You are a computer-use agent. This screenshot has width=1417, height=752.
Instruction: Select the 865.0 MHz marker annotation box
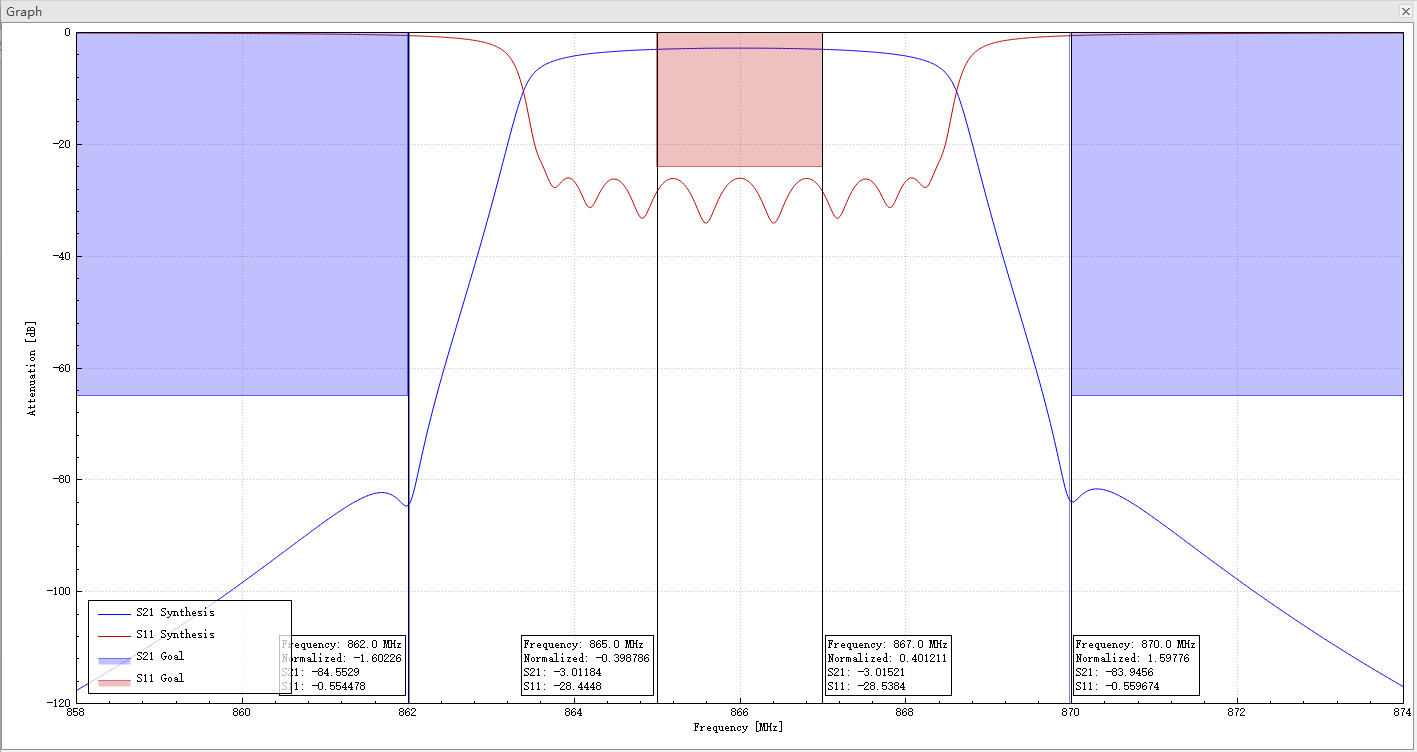click(x=585, y=665)
